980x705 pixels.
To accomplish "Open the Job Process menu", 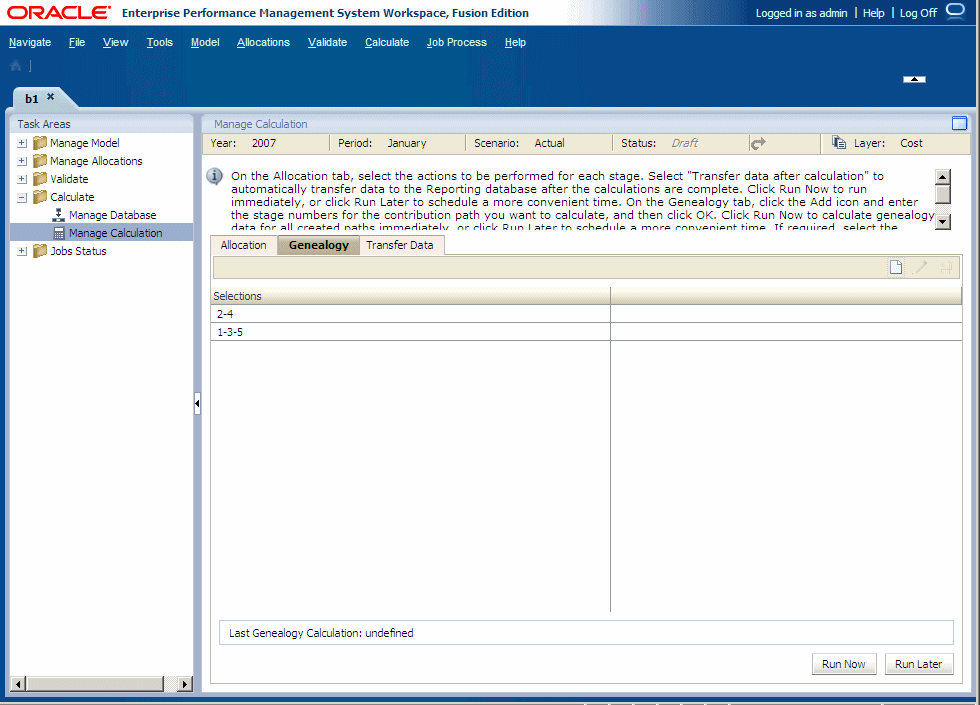I will tap(456, 42).
